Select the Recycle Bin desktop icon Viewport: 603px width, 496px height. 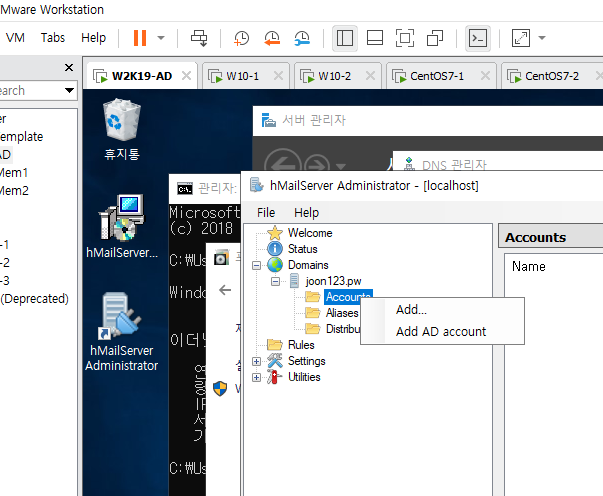coord(122,130)
